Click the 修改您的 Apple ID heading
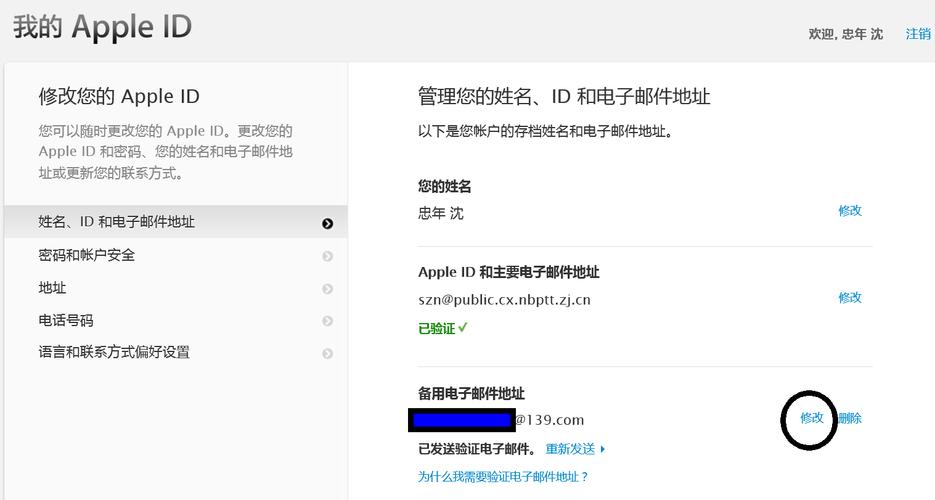The width and height of the screenshot is (935, 500). pyautogui.click(x=119, y=97)
